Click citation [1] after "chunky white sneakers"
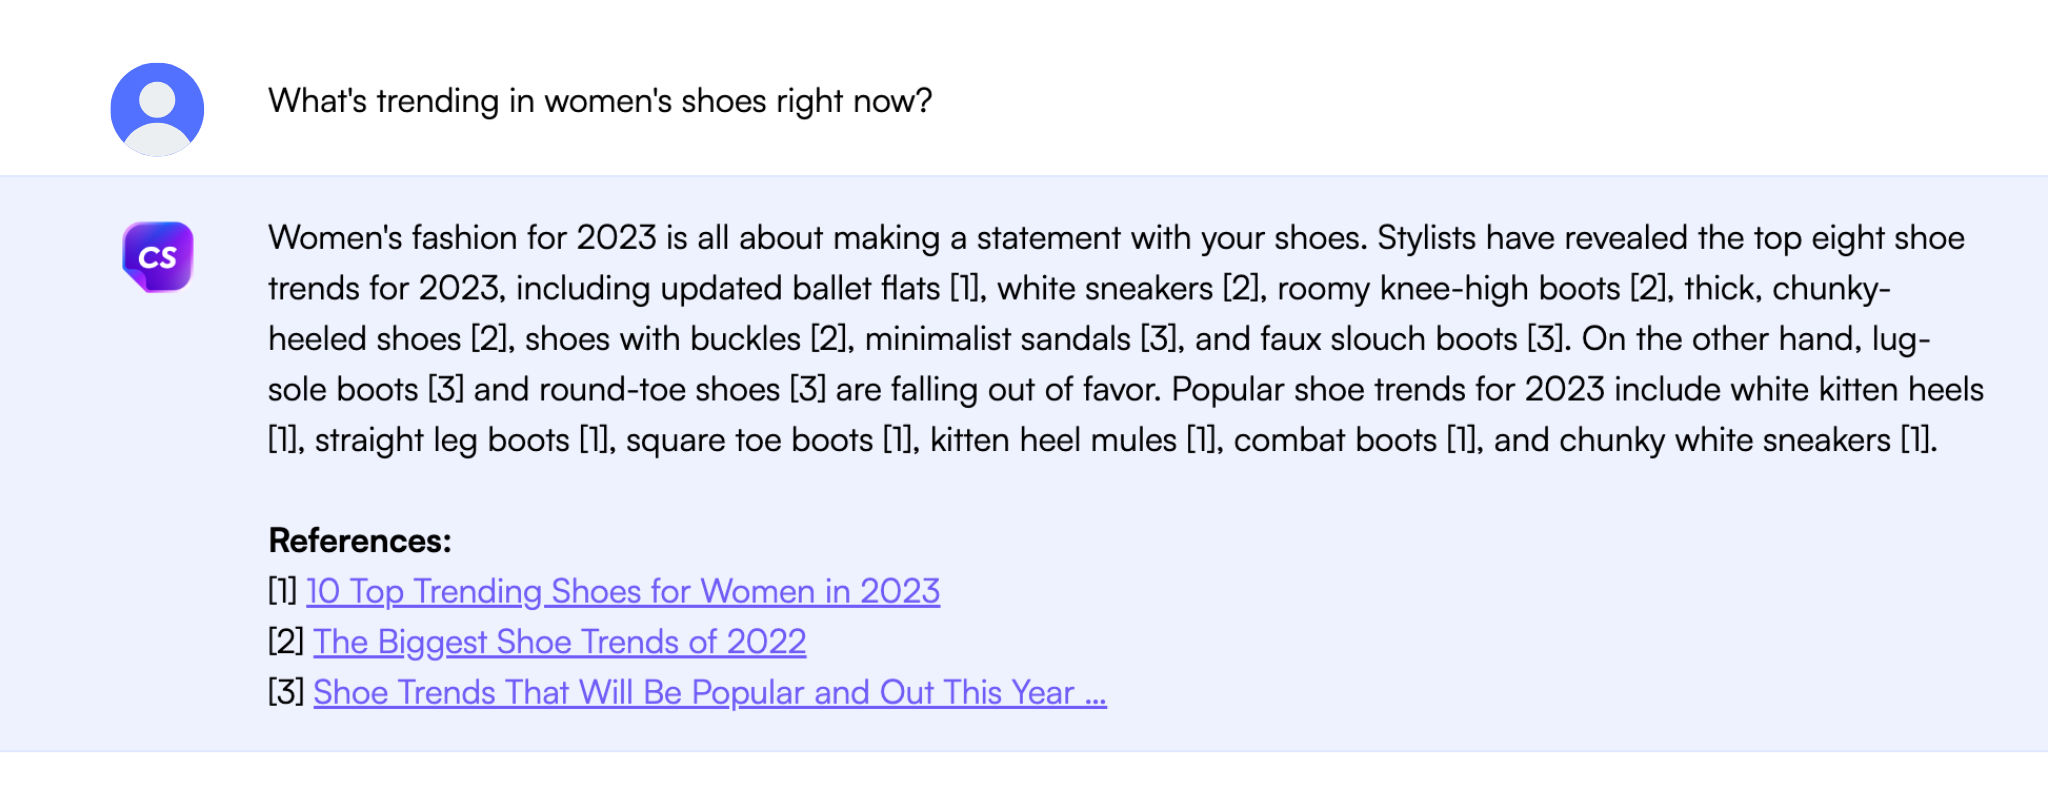Image resolution: width=2048 pixels, height=796 pixels. coord(1916,440)
